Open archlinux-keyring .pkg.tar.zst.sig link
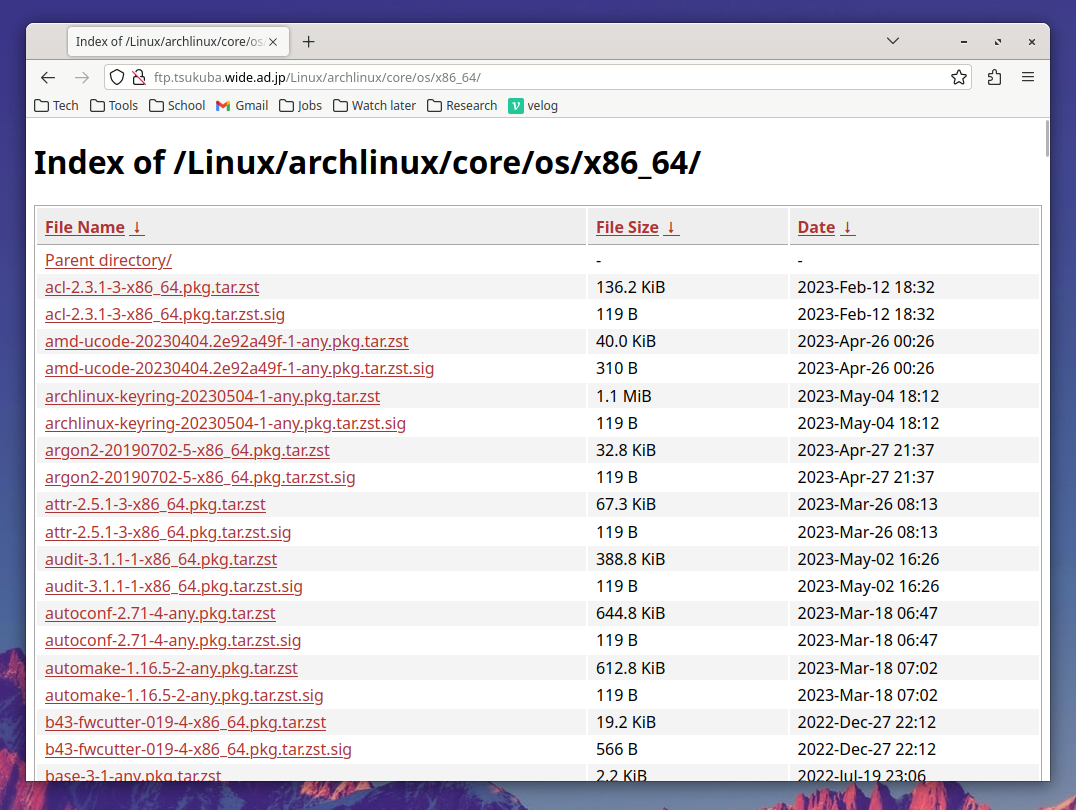Screen dimensions: 1076x810 [x=225, y=424]
